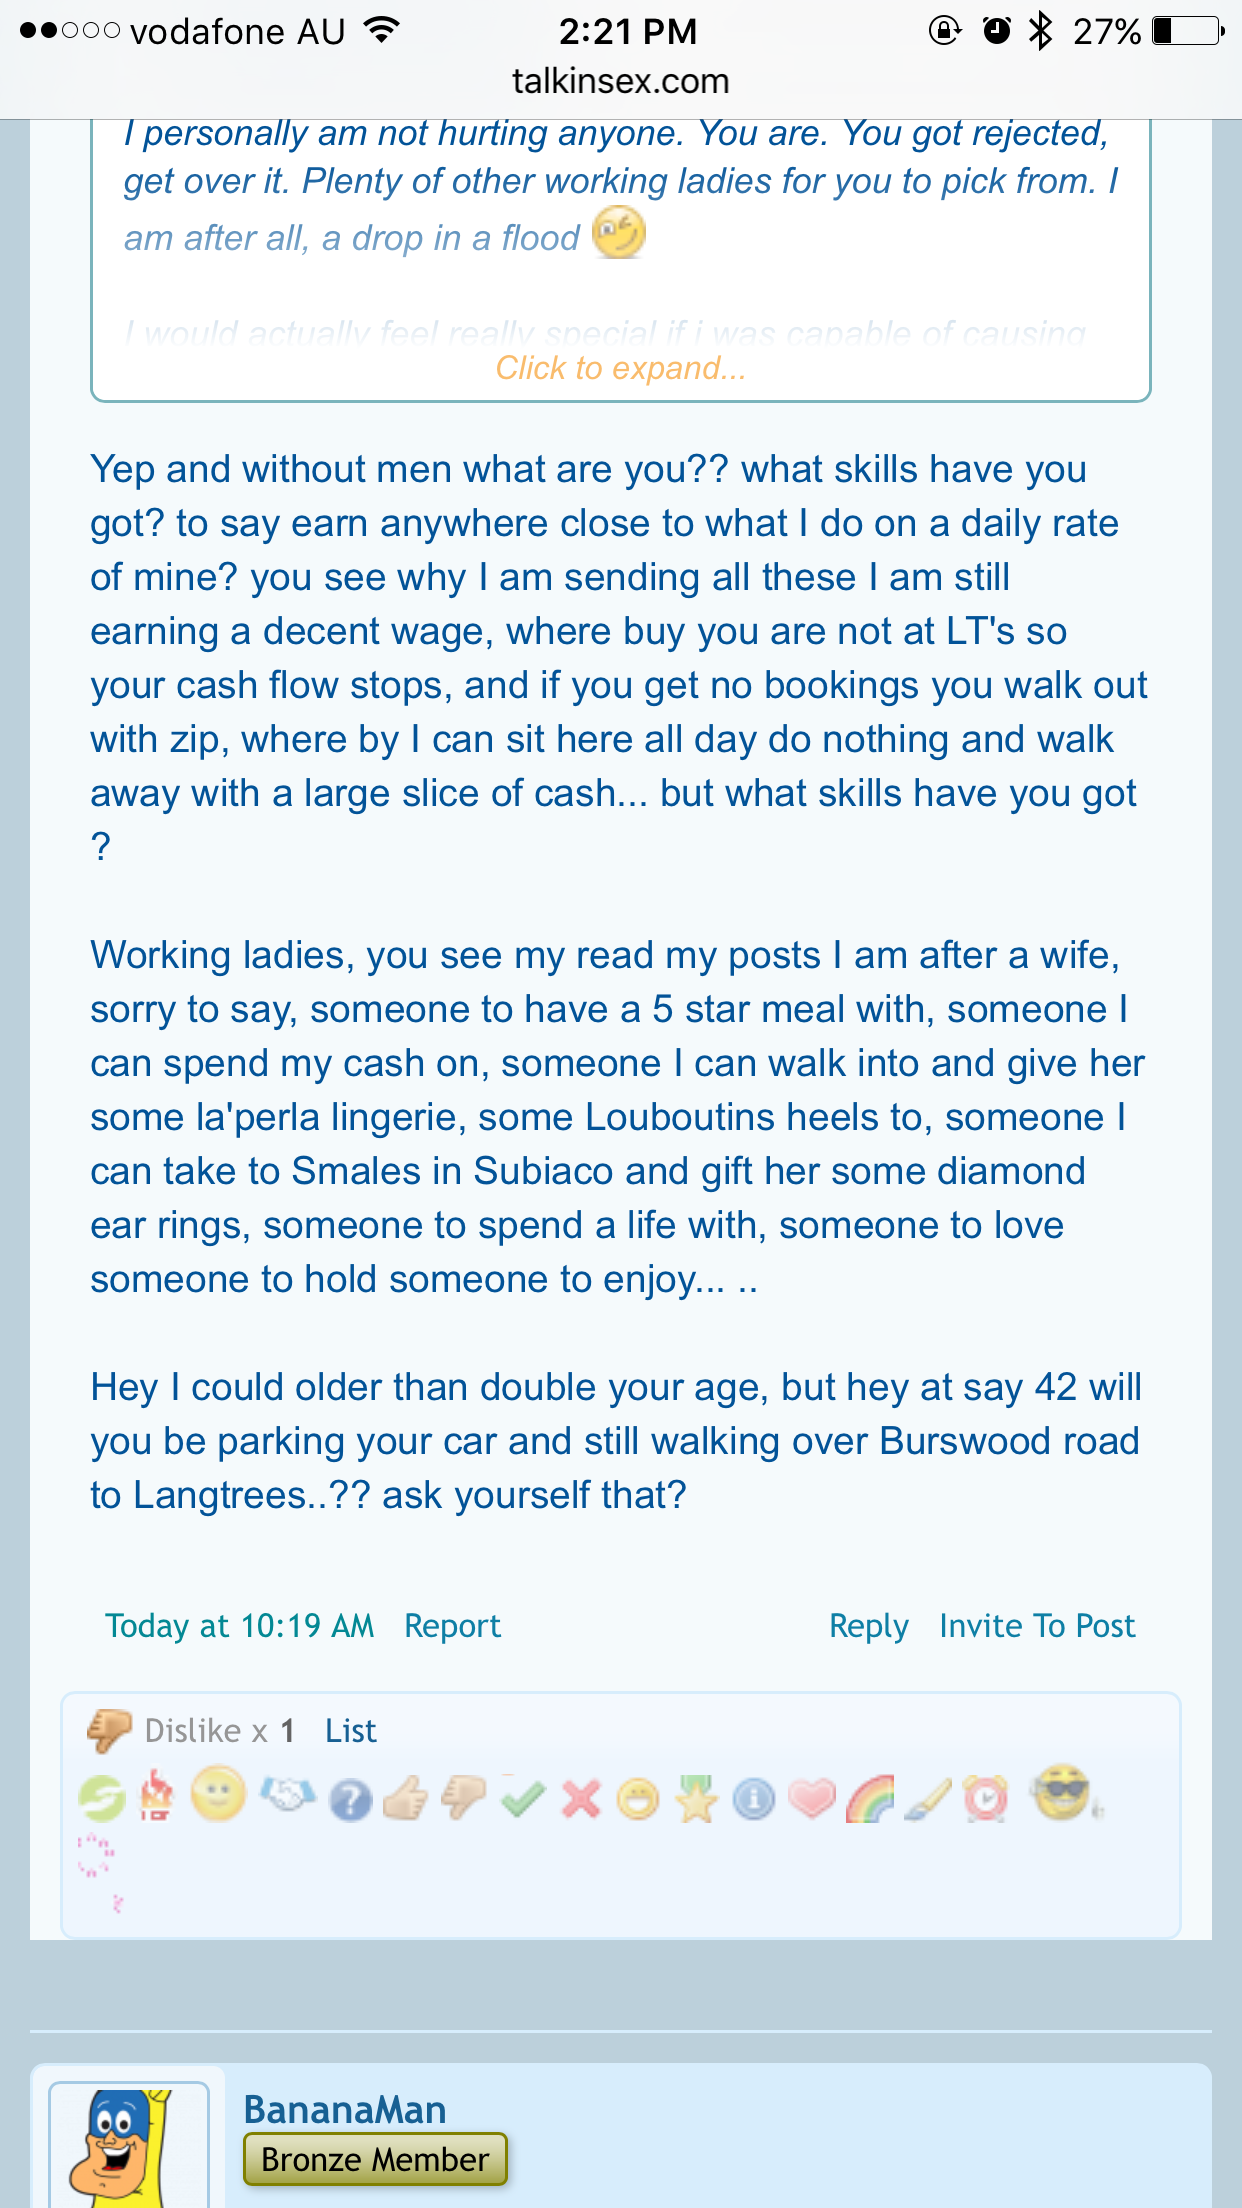Viewport: 1242px width, 2208px height.
Task: Rate post with thumbs up icon
Action: 405,1800
